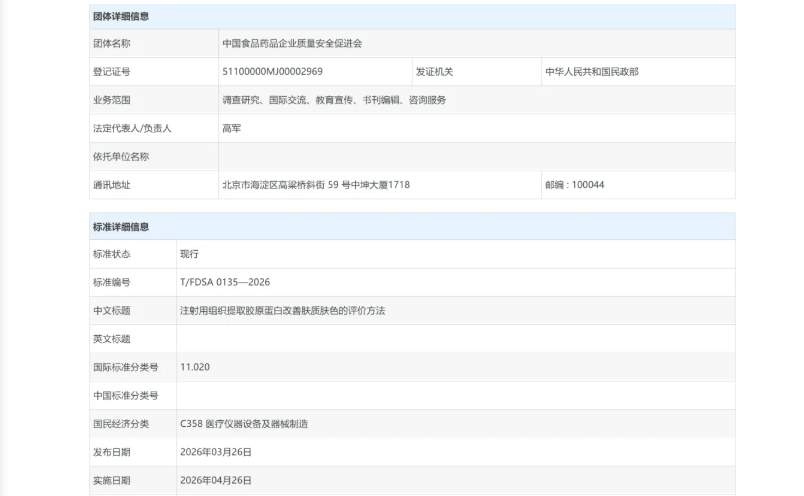Select legal representative name 高军
Image resolution: width=804 pixels, height=496 pixels.
[x=231, y=128]
